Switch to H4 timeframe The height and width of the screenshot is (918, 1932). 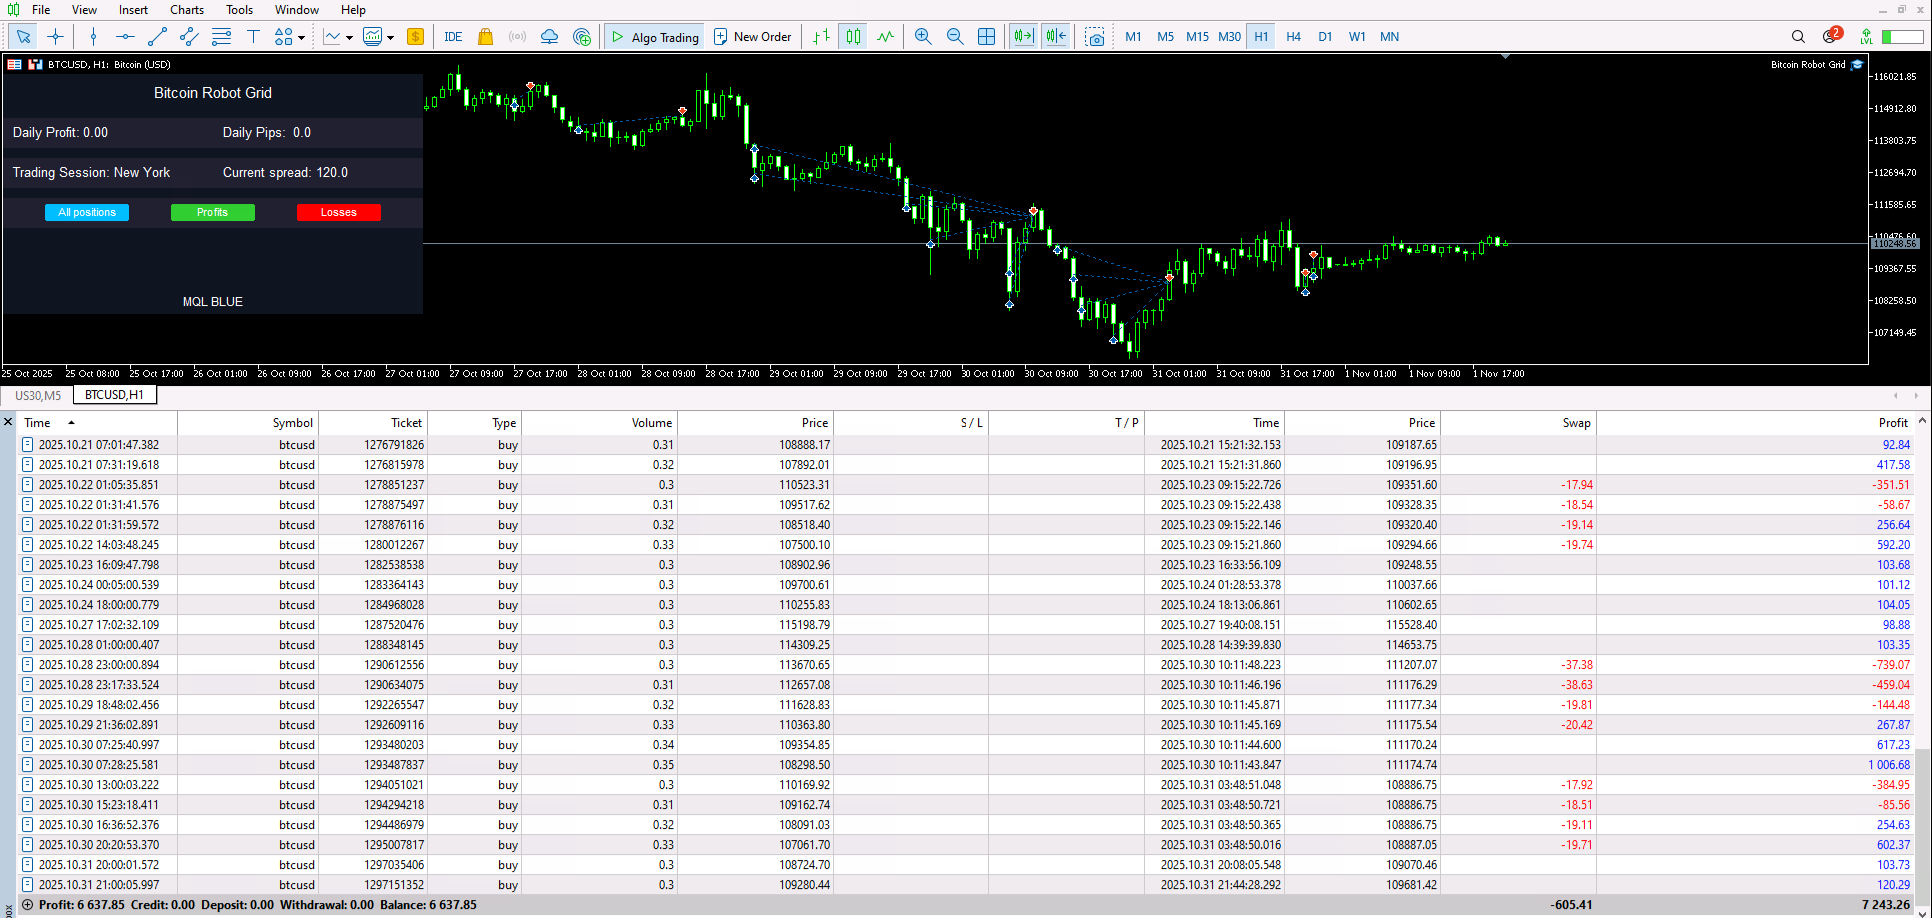click(x=1293, y=37)
